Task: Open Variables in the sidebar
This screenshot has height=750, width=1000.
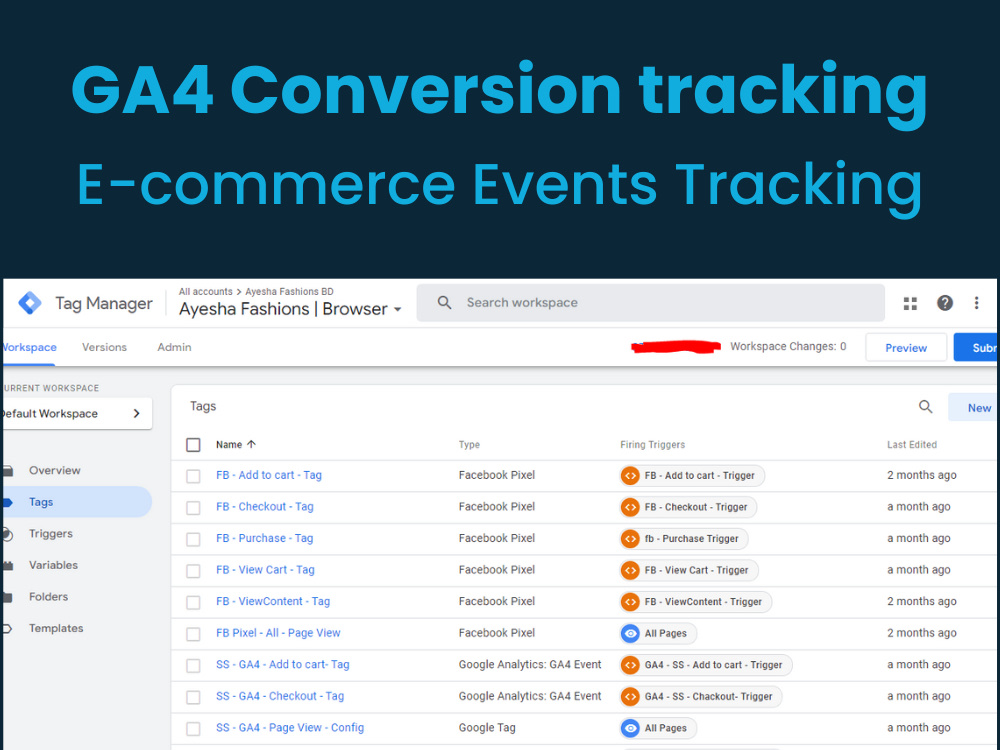Action: coord(53,565)
